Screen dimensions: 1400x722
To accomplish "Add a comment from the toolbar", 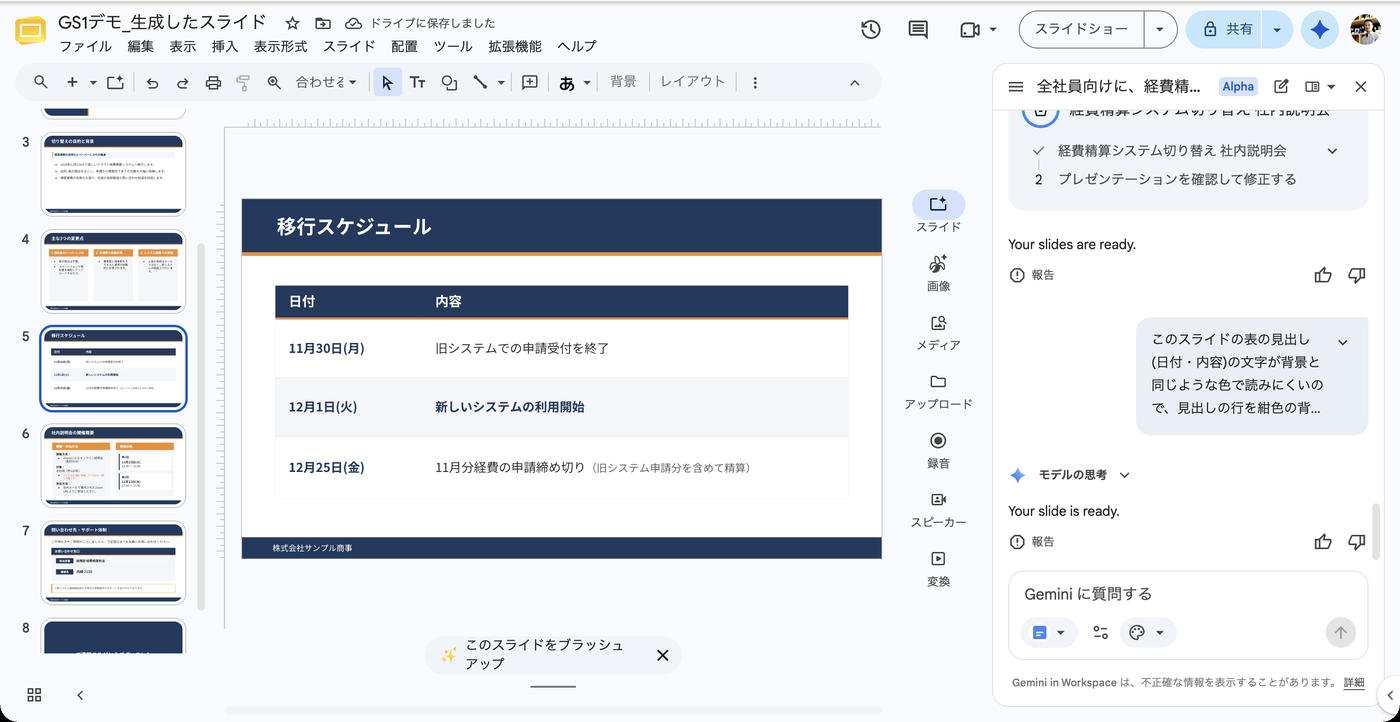I will pyautogui.click(x=530, y=82).
